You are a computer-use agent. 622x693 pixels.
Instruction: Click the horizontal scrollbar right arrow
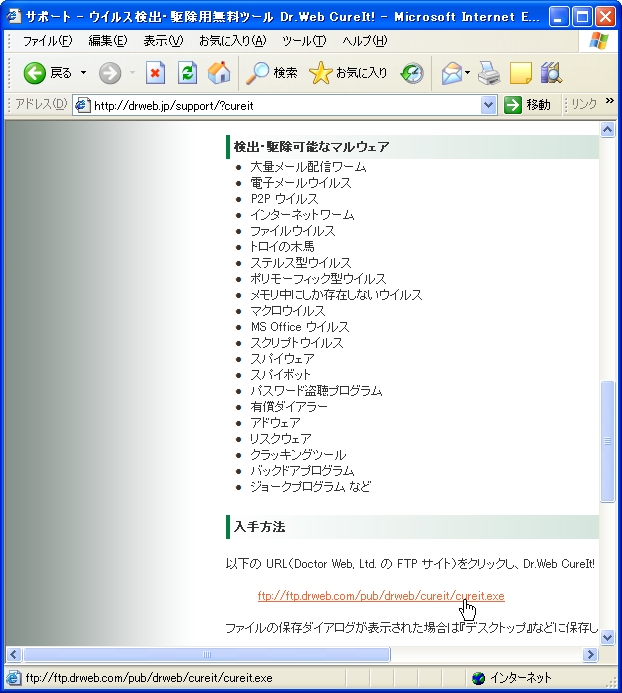(590, 655)
